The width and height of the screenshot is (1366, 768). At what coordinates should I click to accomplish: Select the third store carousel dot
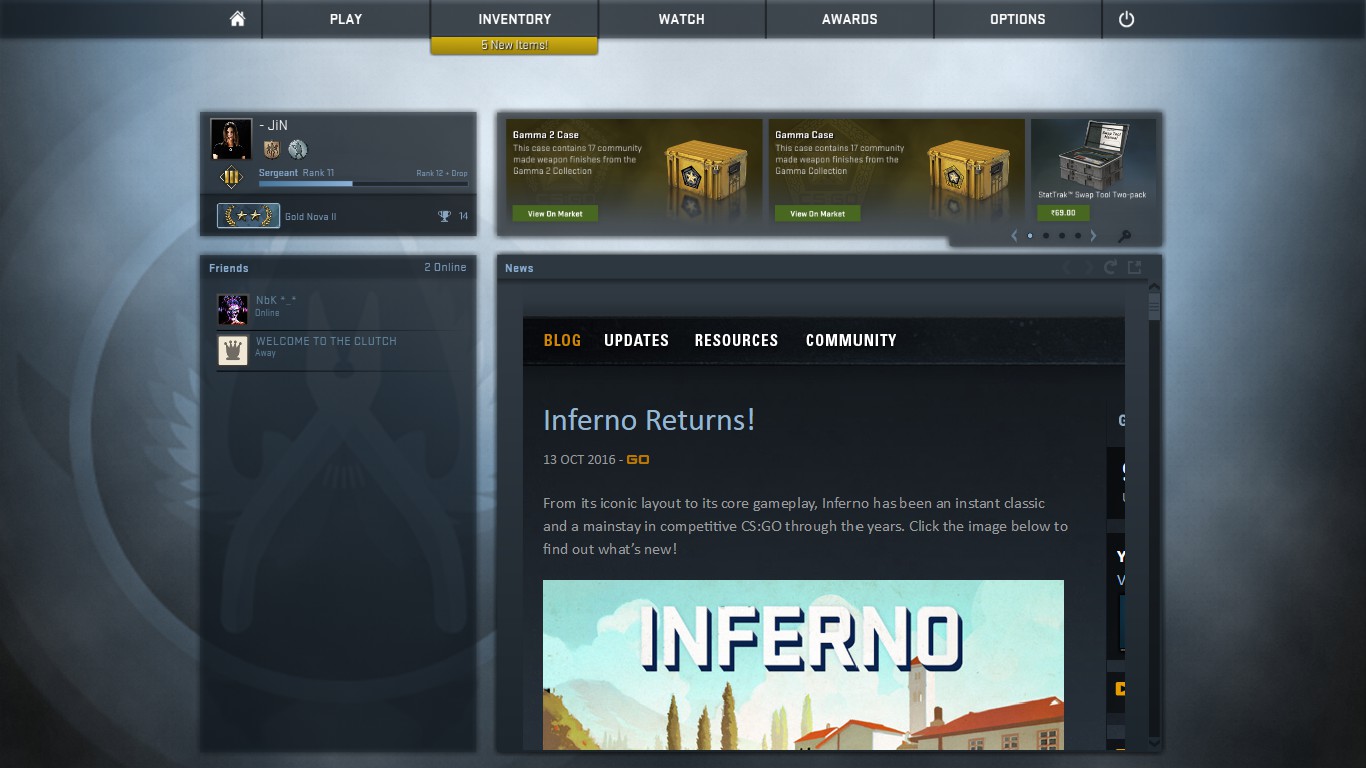[1062, 236]
